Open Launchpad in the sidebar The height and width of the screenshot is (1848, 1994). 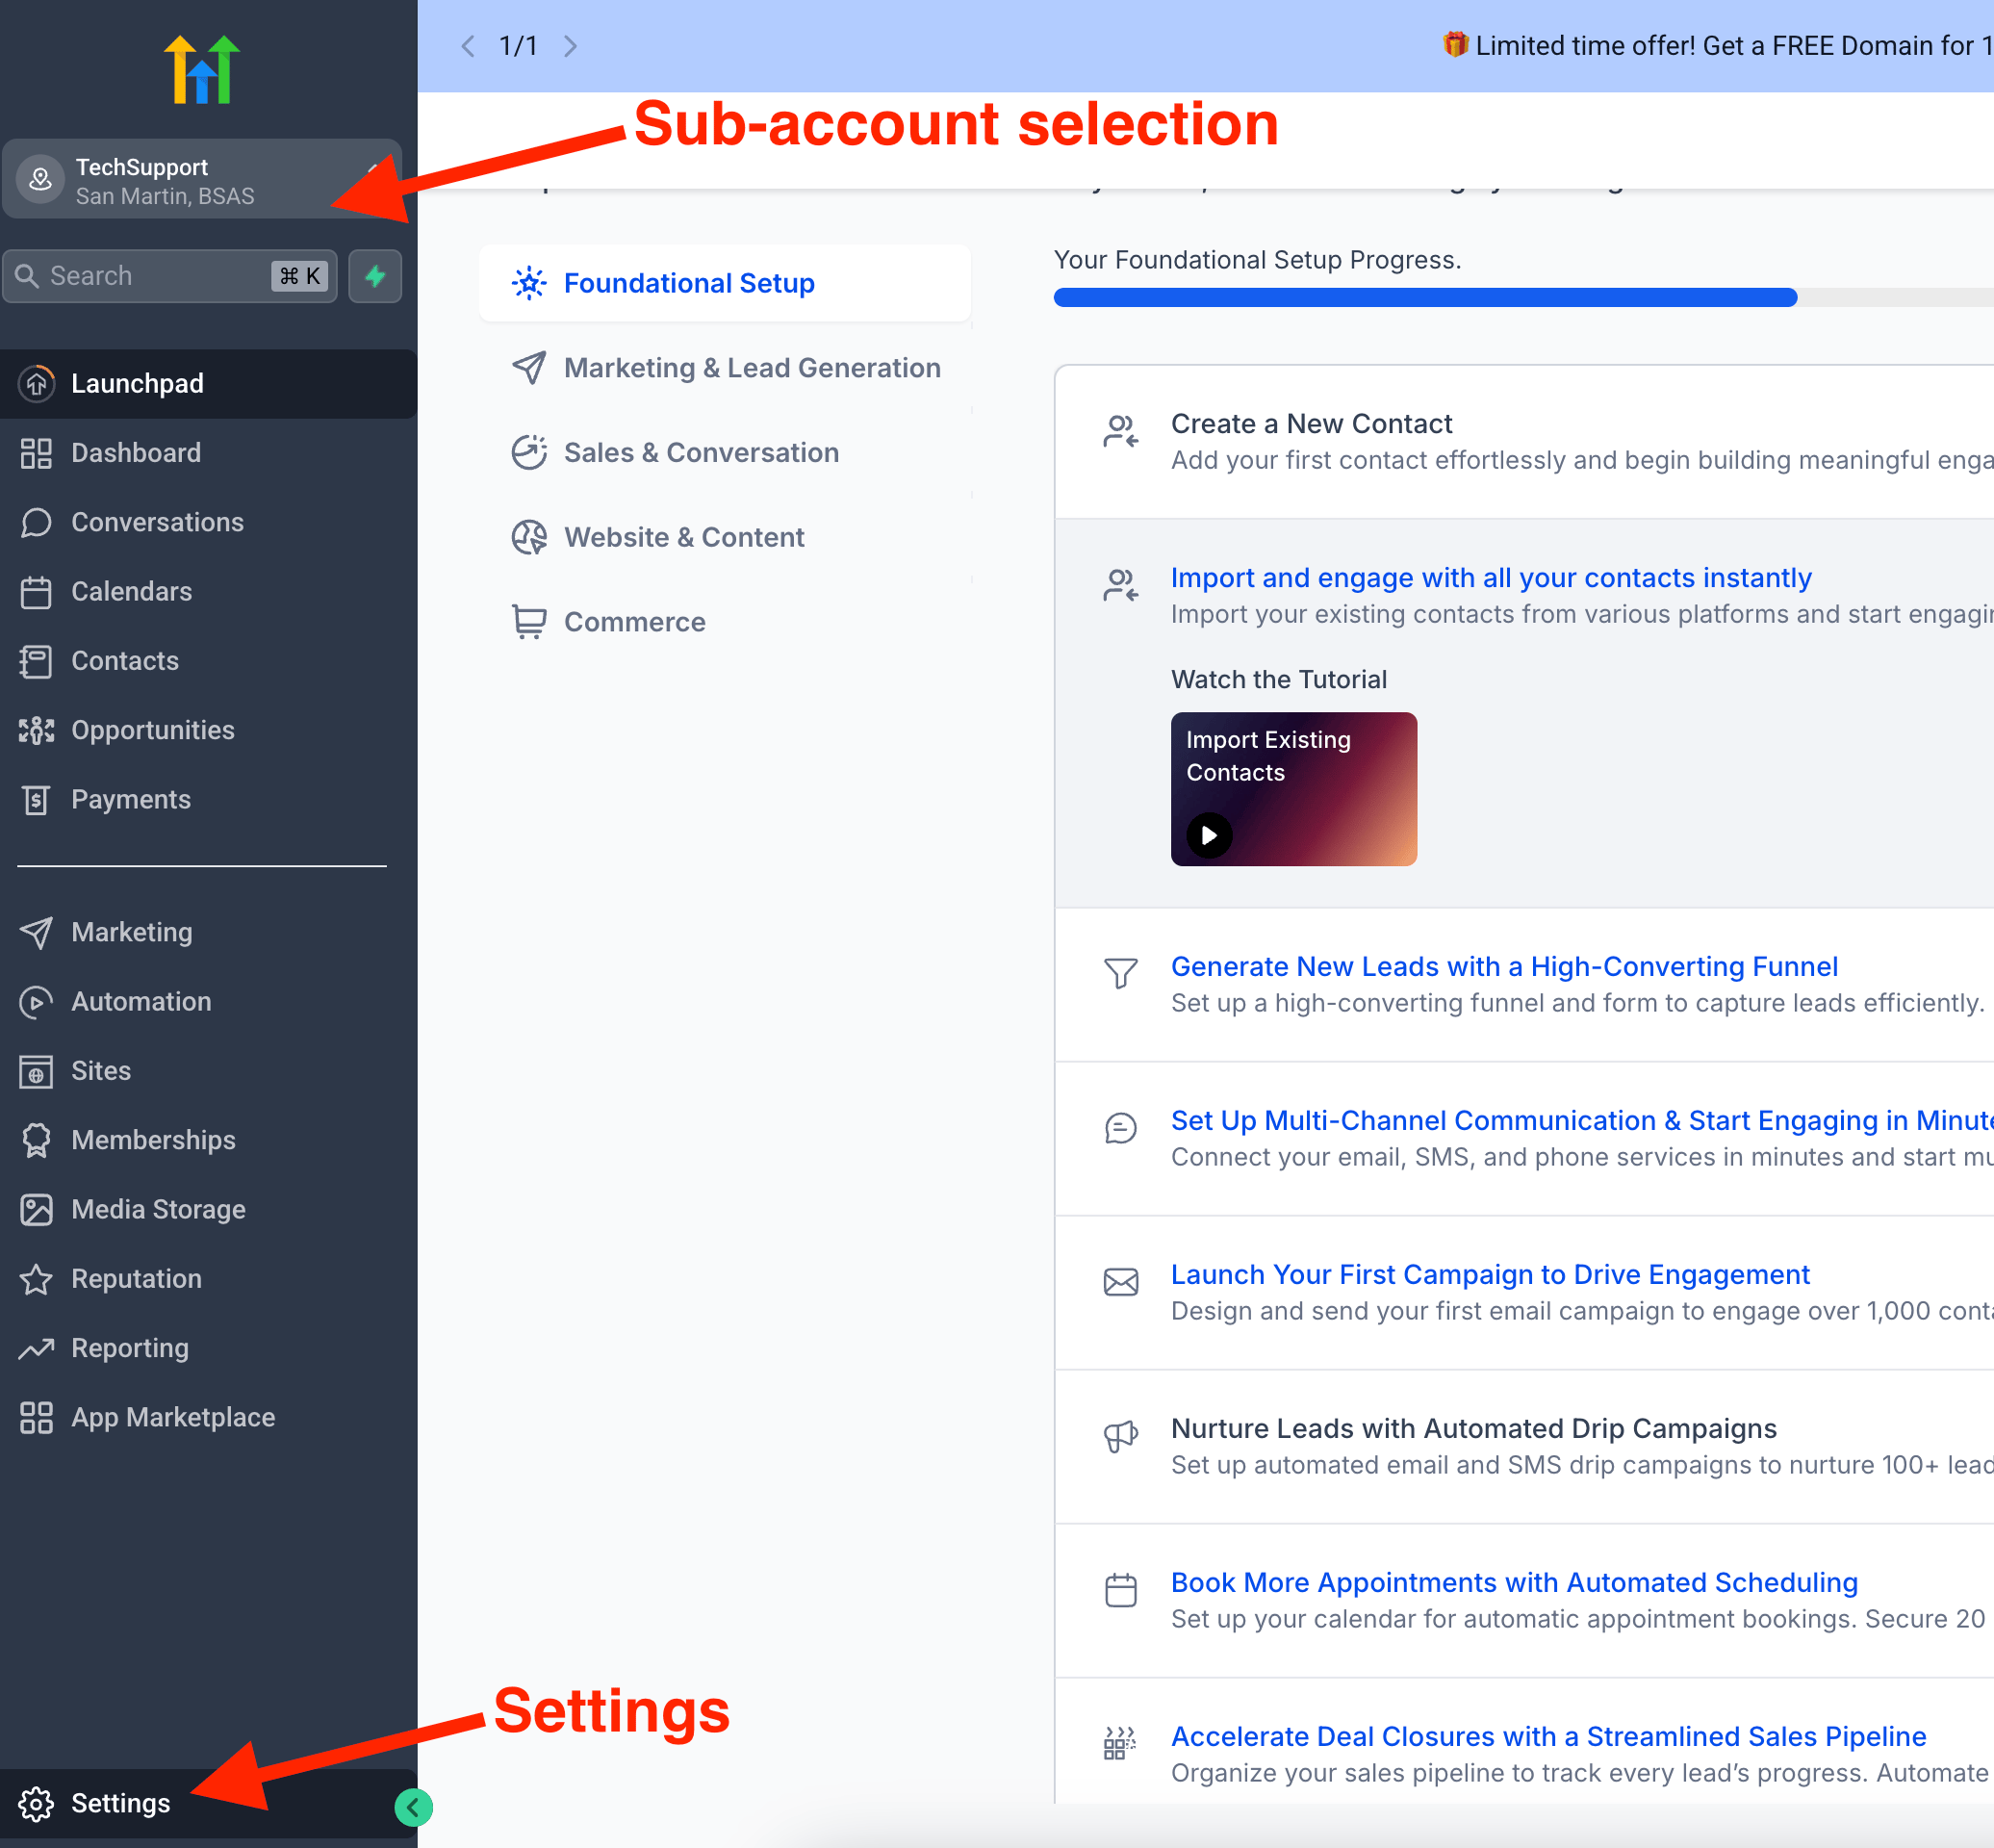pyautogui.click(x=208, y=384)
